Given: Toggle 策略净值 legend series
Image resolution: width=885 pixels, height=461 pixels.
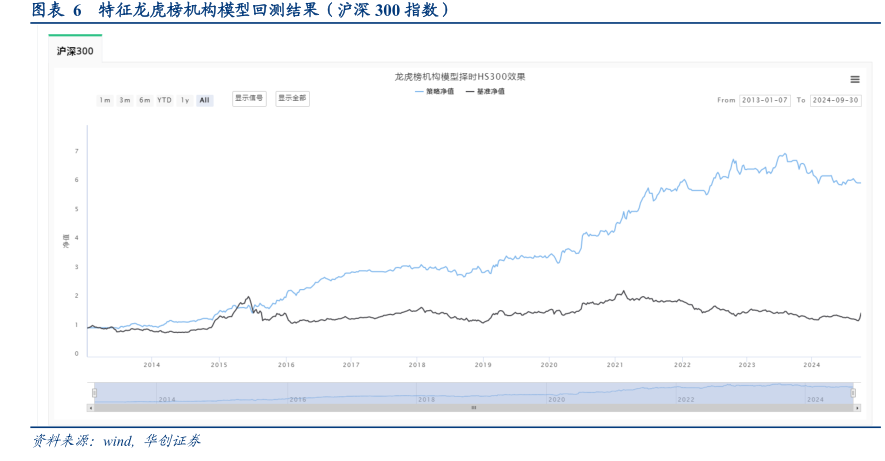Looking at the screenshot, I should (x=434, y=91).
